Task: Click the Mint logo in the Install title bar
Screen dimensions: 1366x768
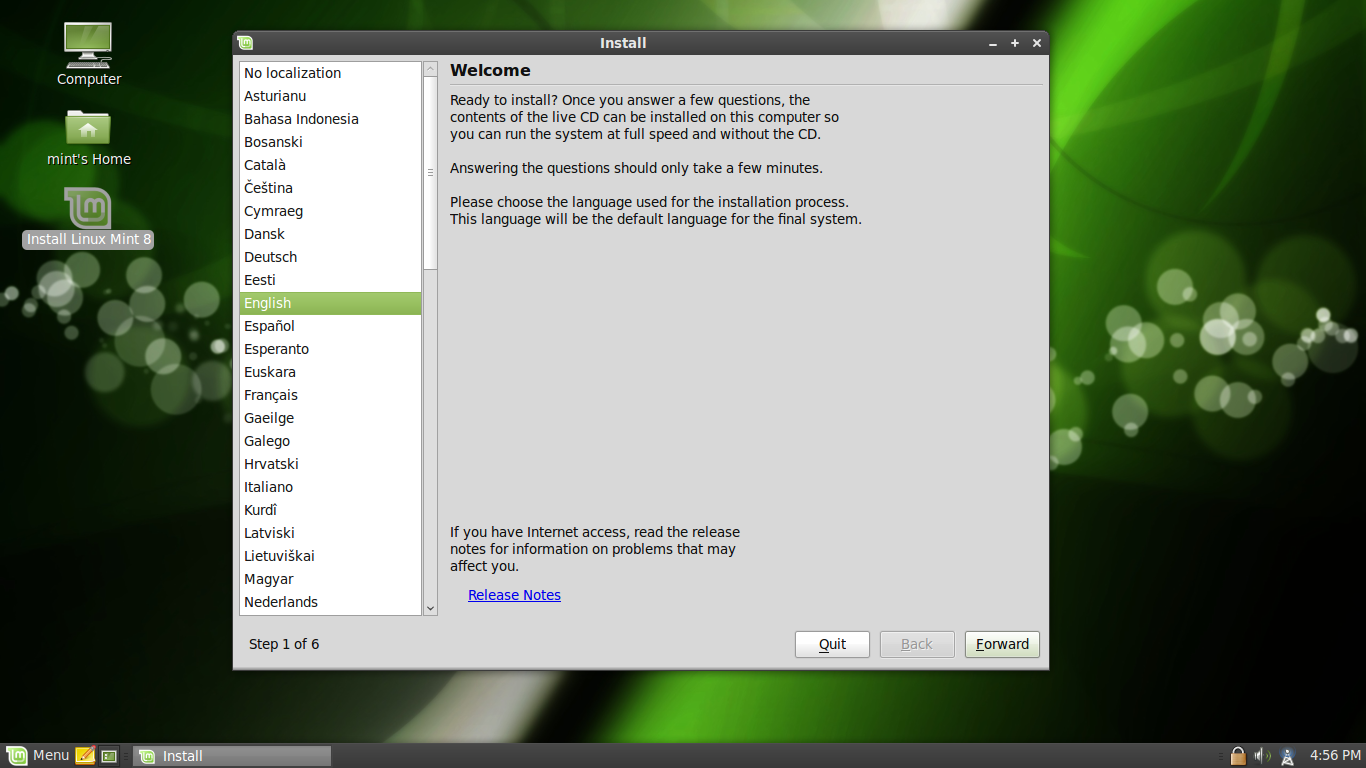Action: 246,43
